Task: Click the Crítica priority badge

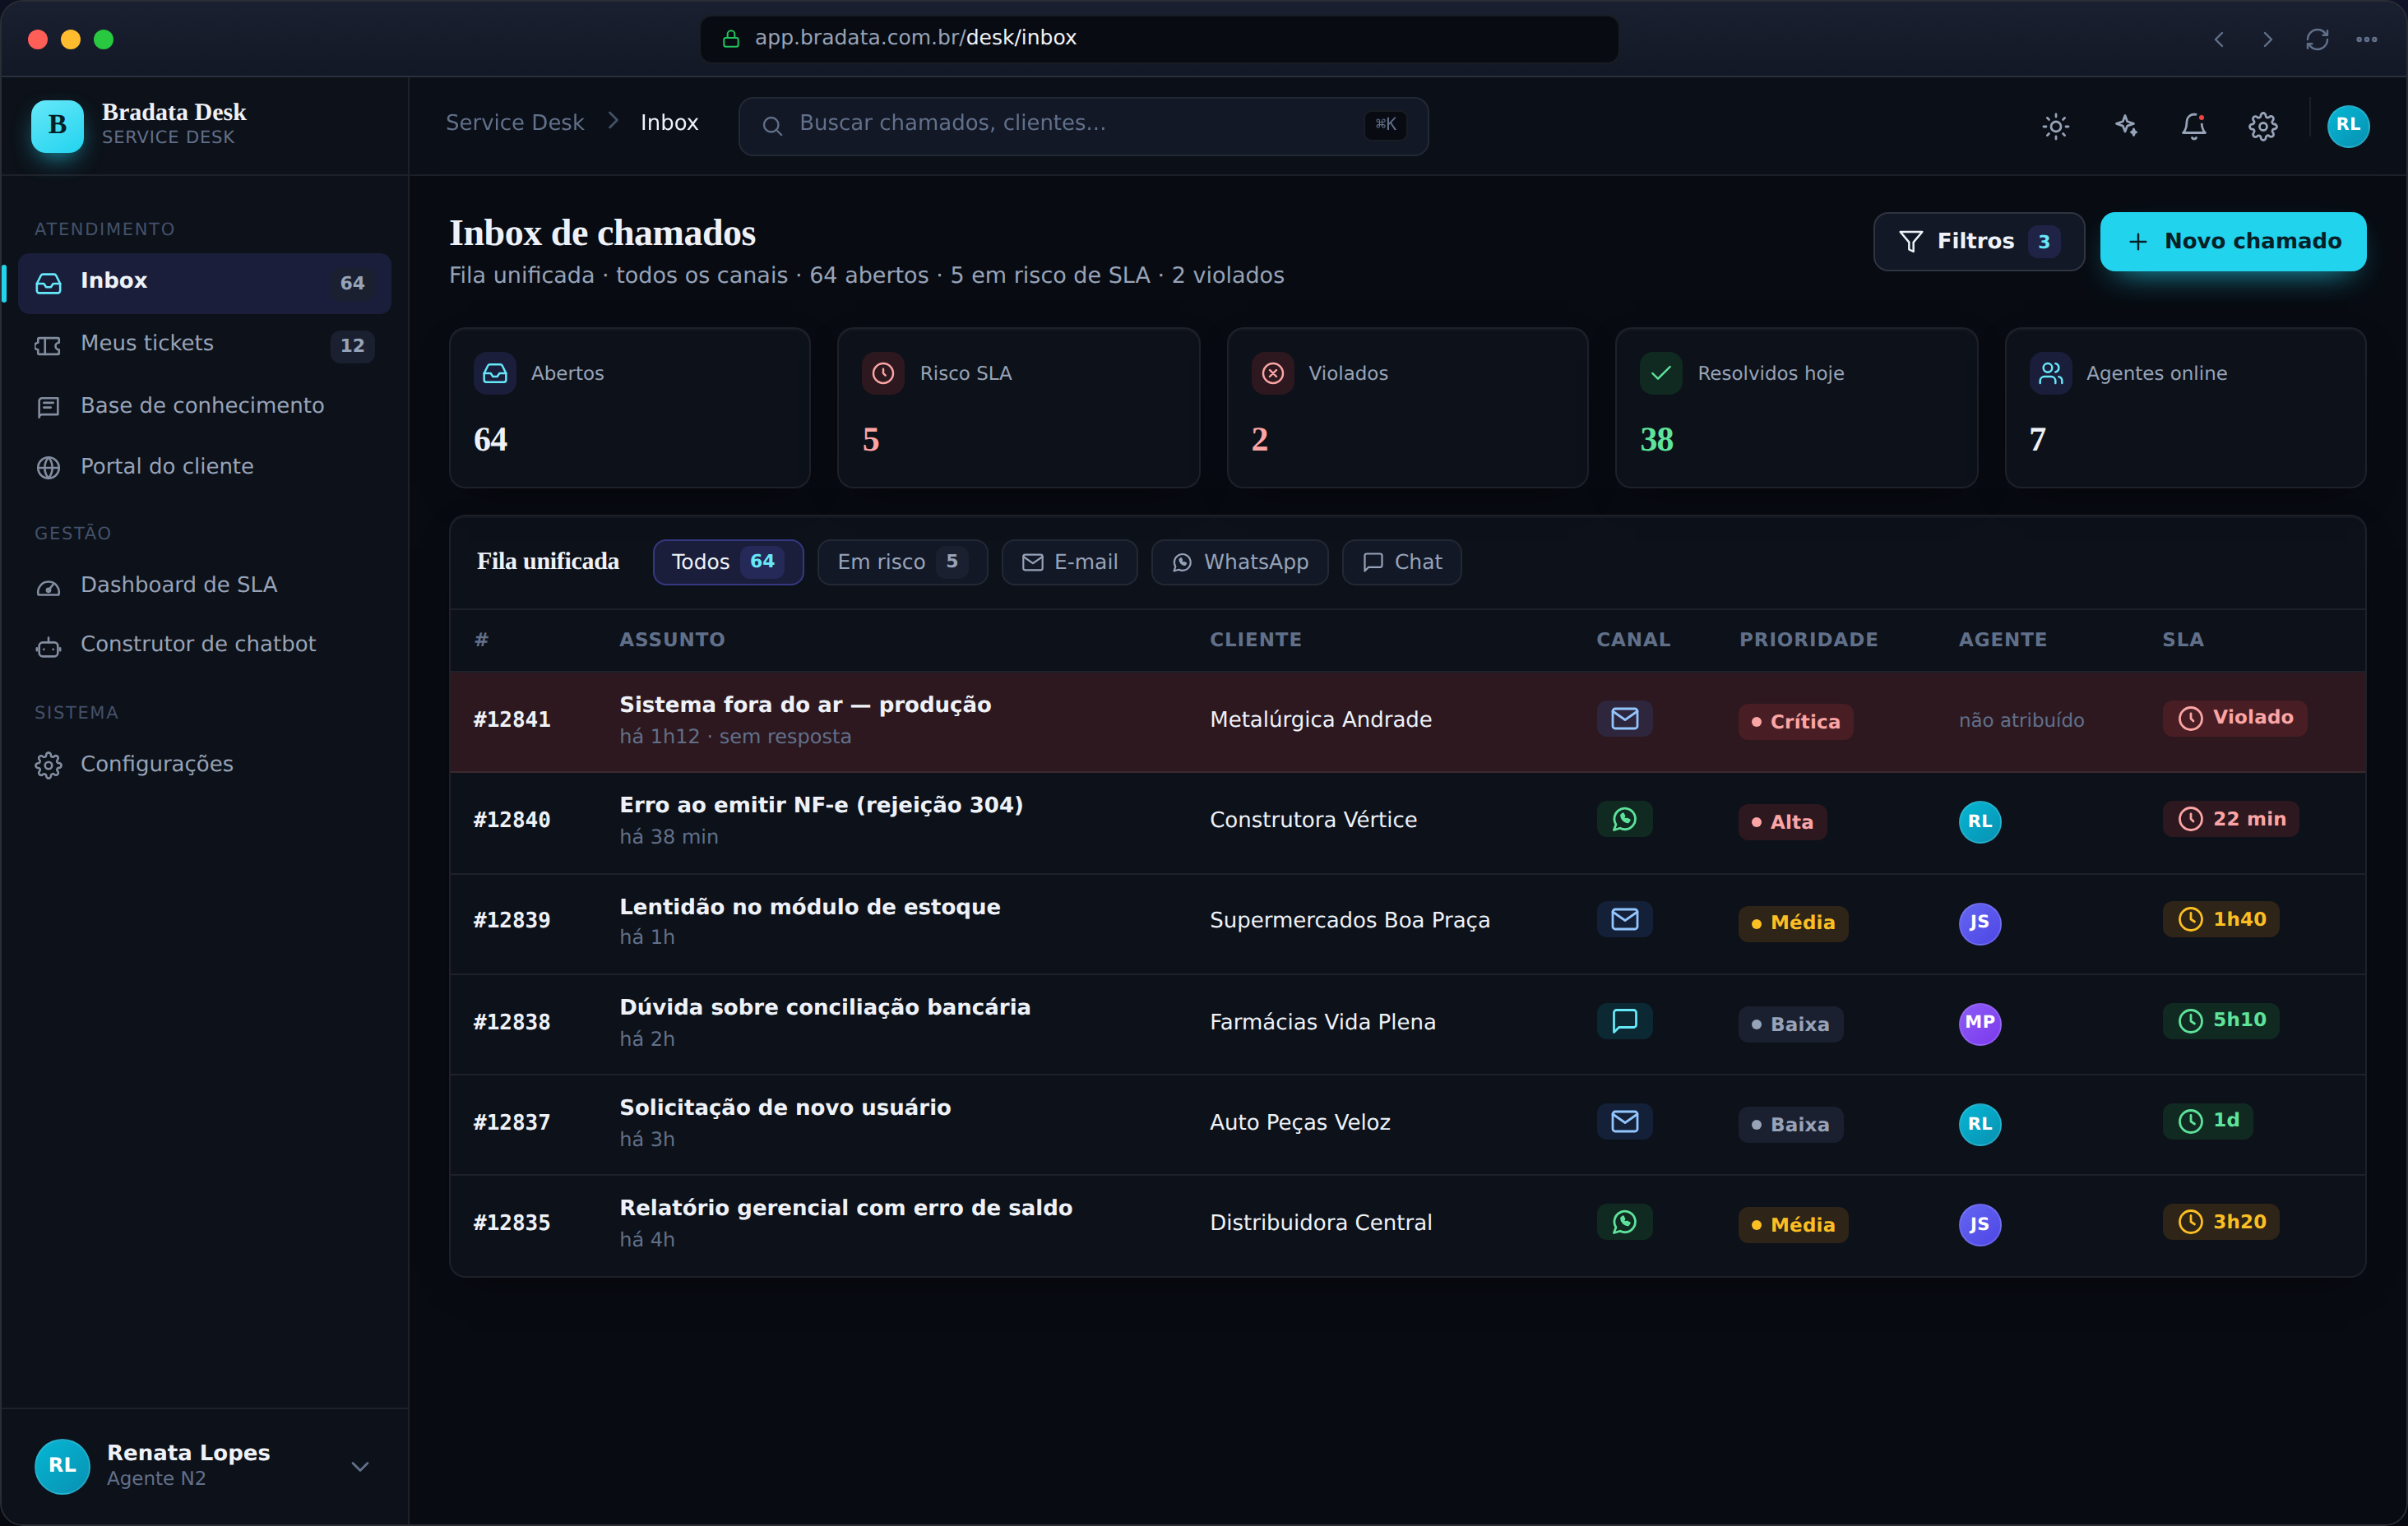Action: pyautogui.click(x=1795, y=722)
